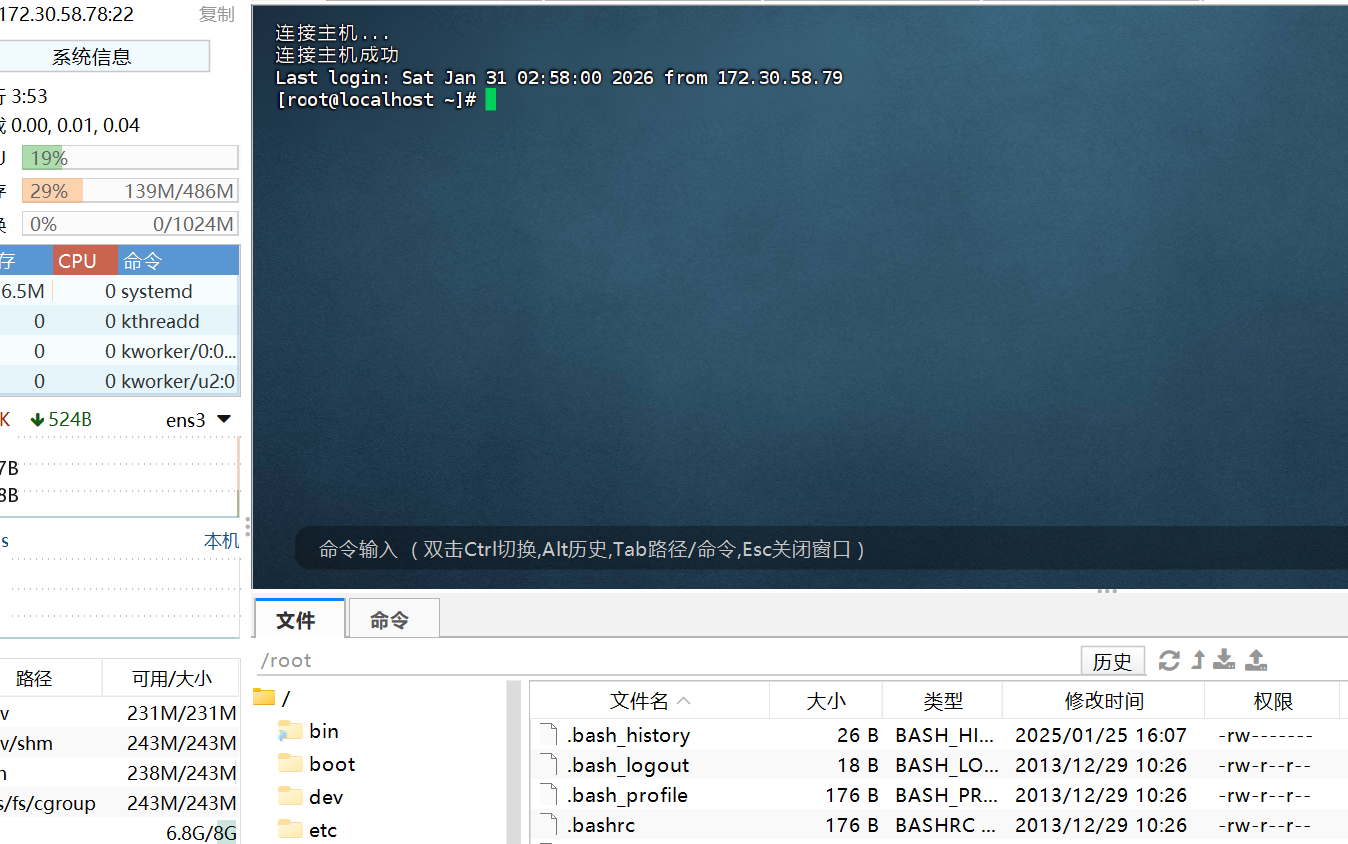The height and width of the screenshot is (844, 1348).
Task: Click the .bashrc file name
Action: 600,825
